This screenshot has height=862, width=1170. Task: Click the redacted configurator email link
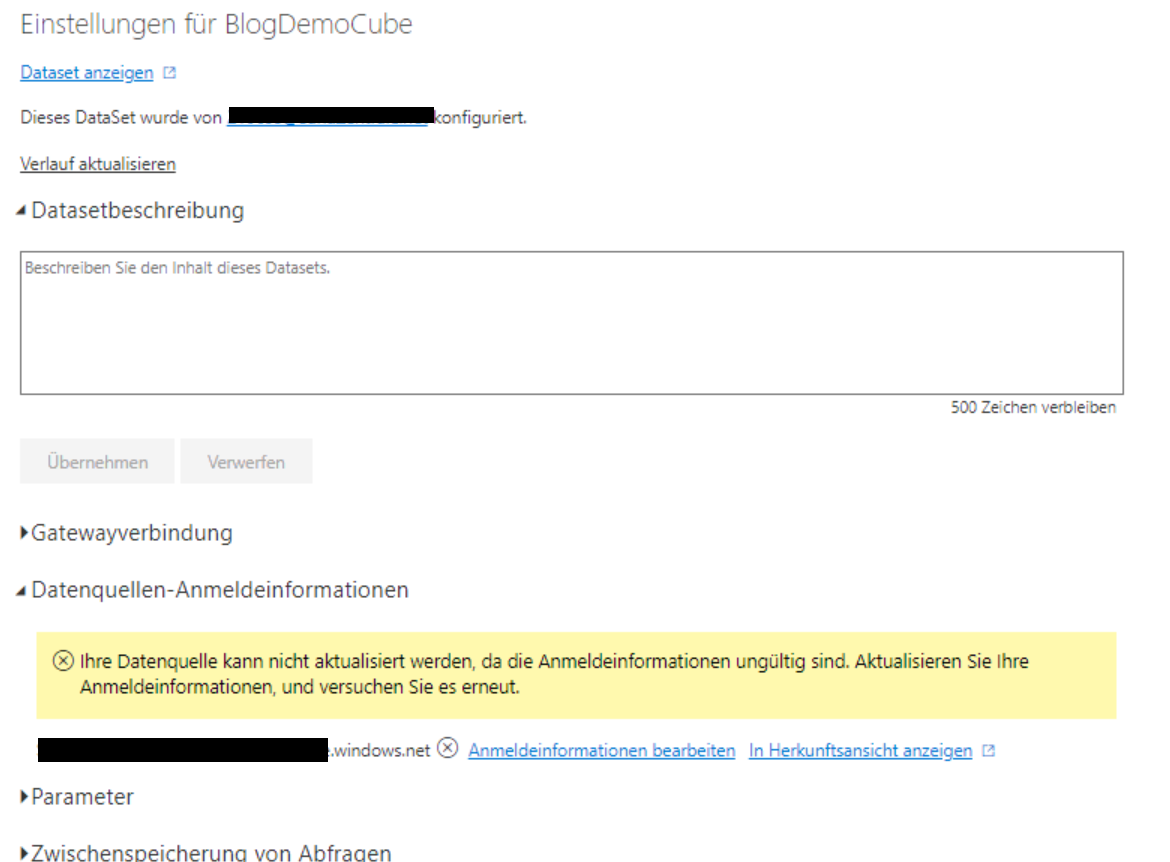331,116
